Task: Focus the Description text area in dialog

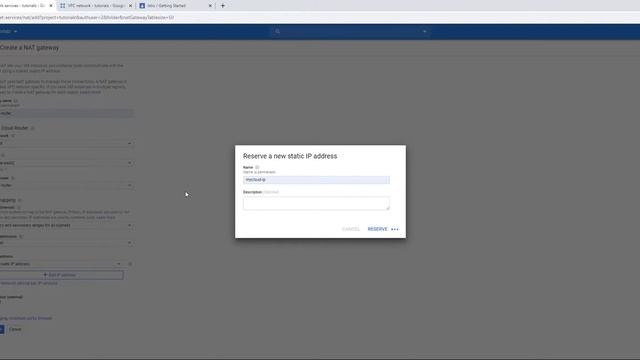Action: (316, 203)
